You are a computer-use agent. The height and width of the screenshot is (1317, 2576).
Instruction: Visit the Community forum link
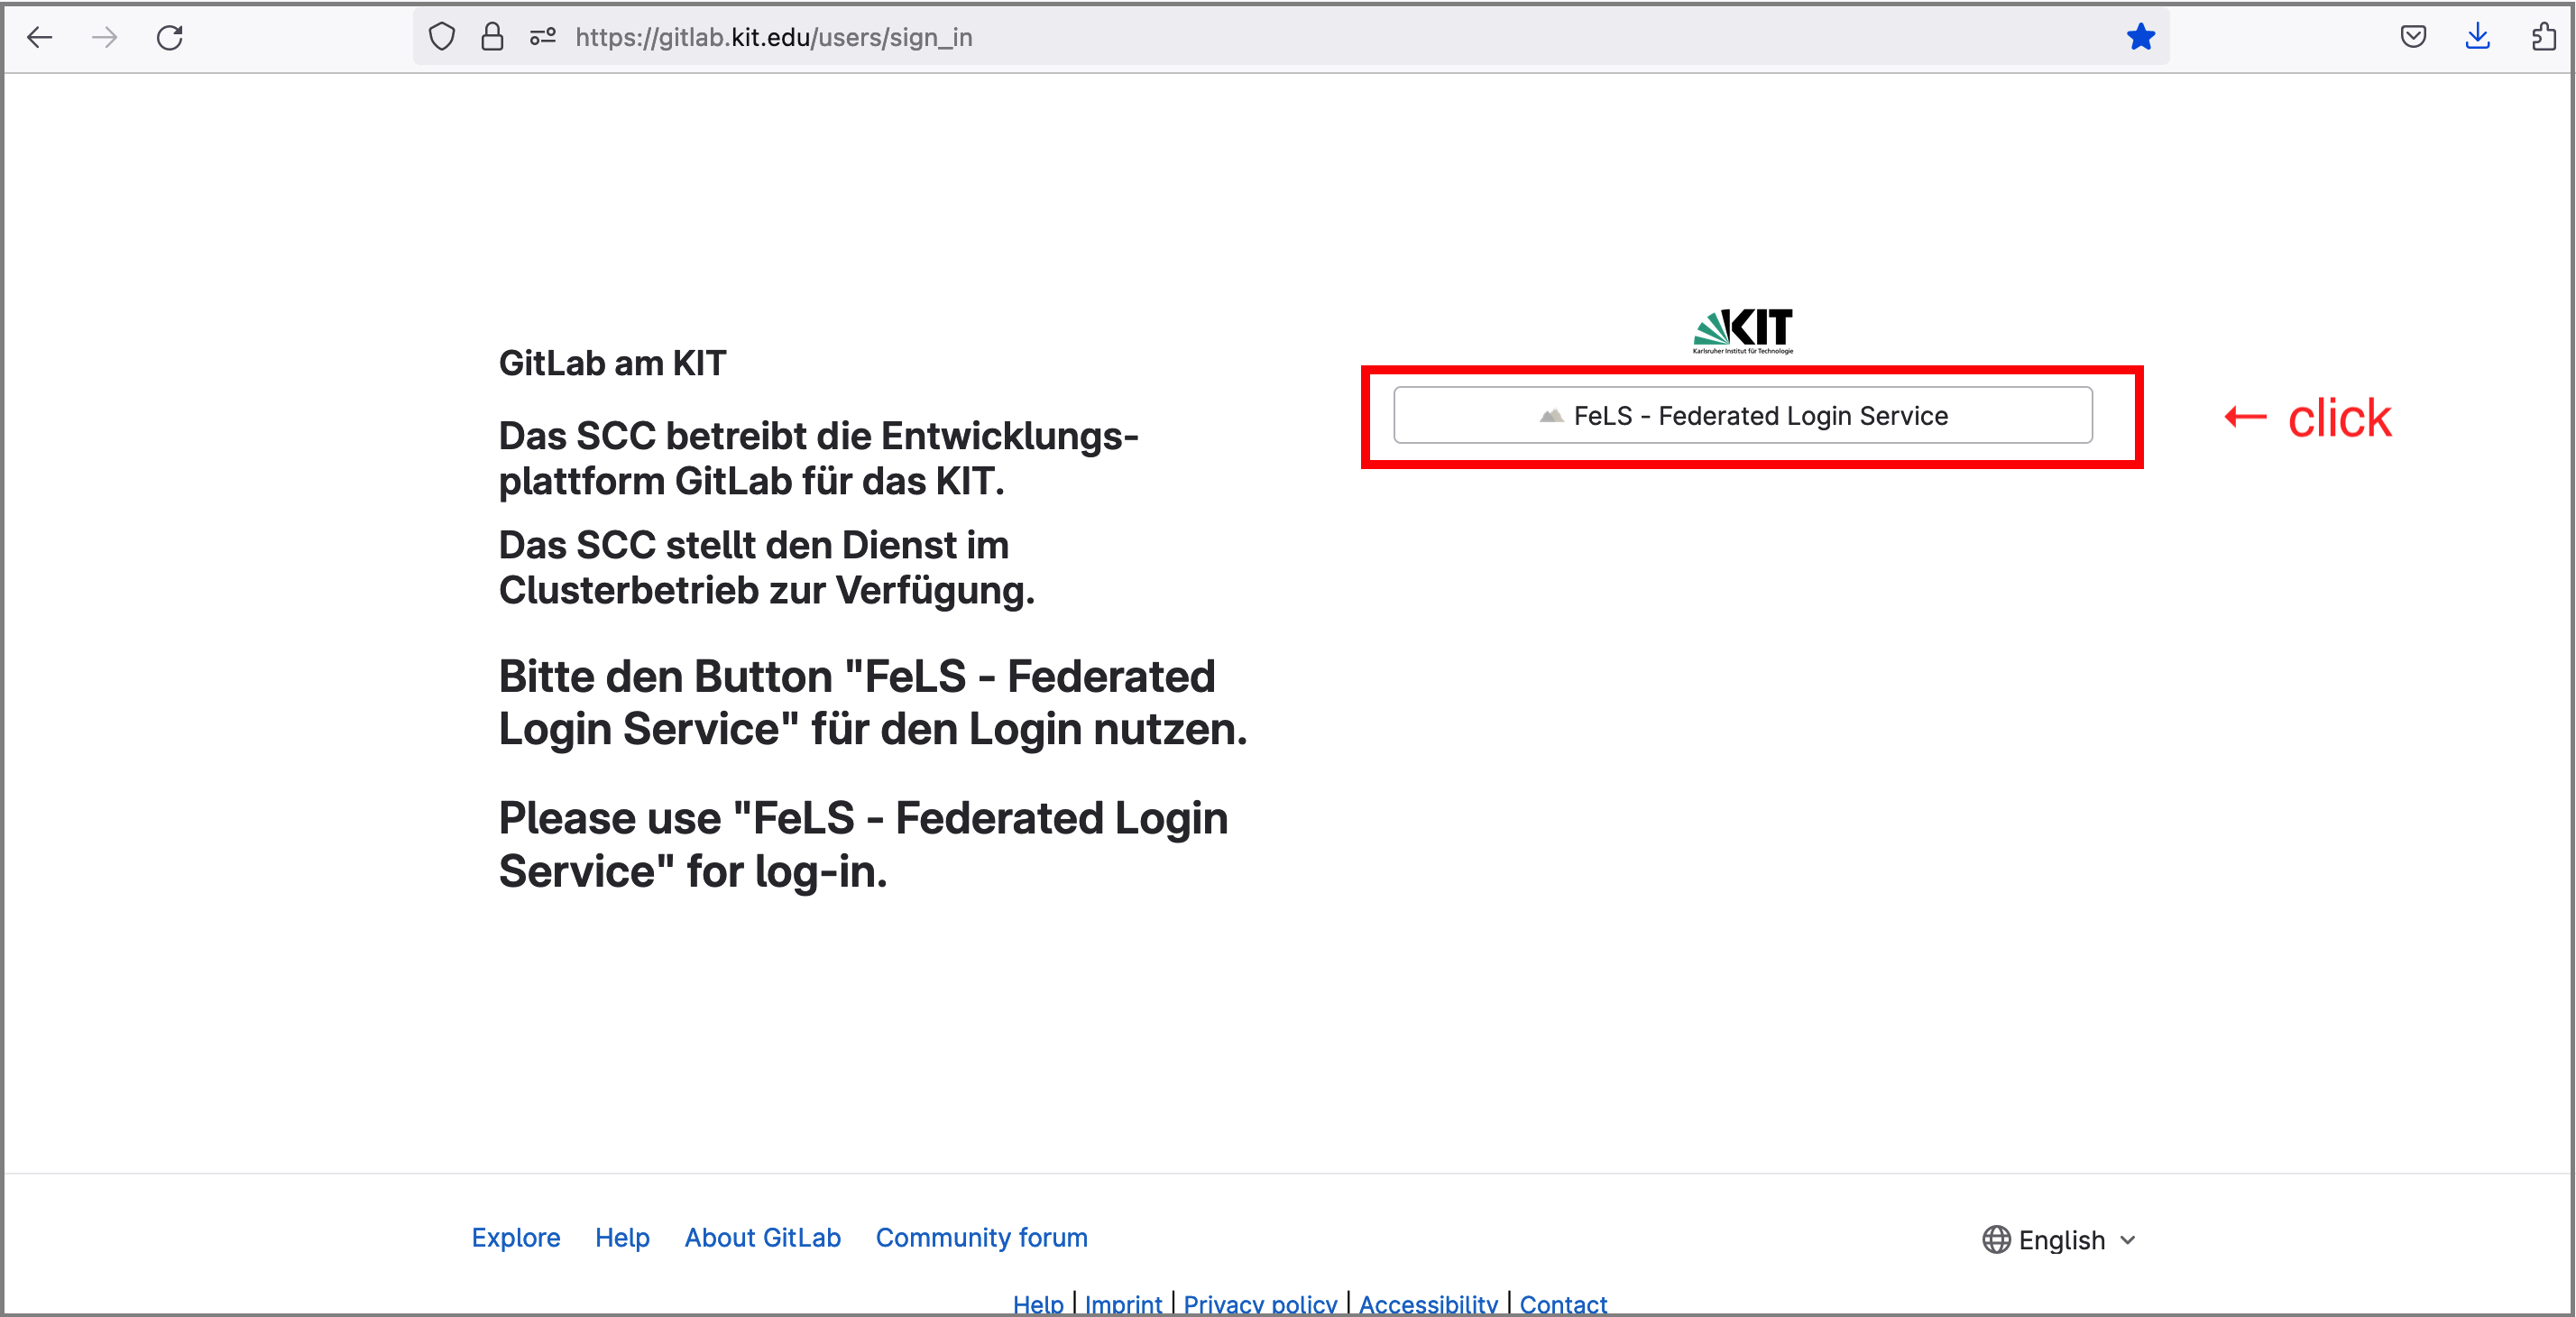click(981, 1237)
